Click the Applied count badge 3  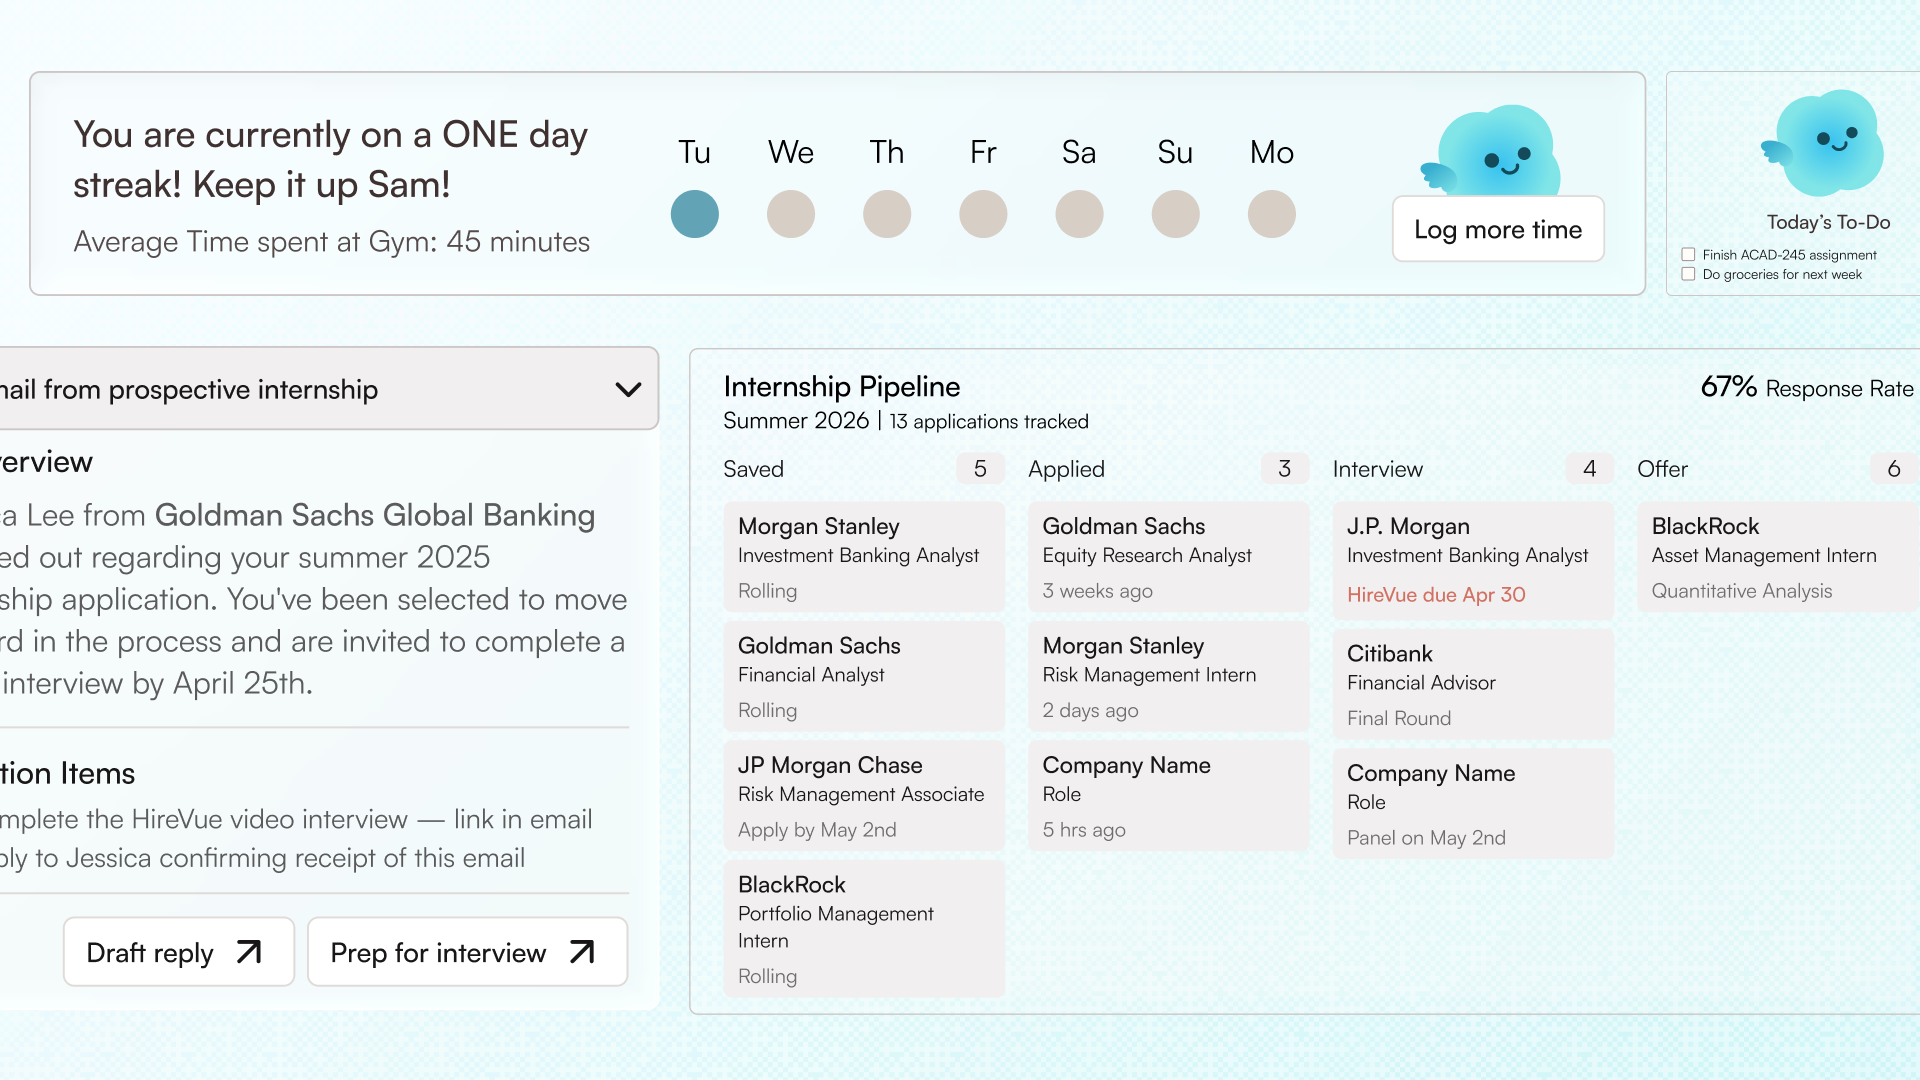[x=1285, y=469]
